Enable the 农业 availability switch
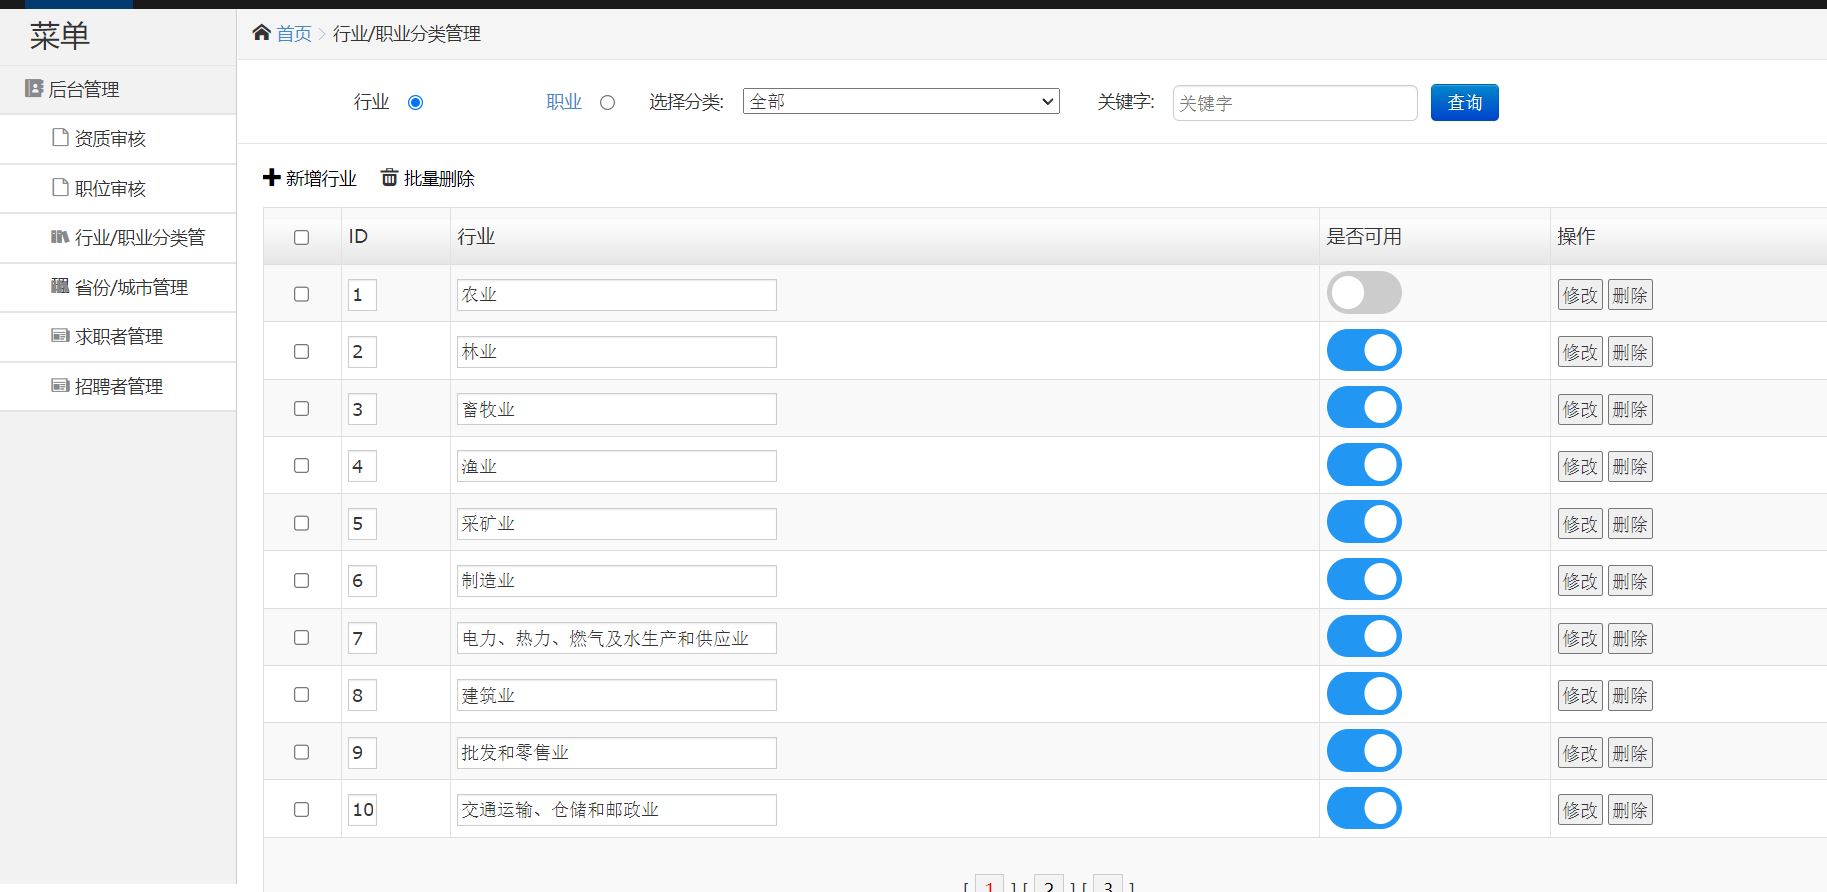Viewport: 1827px width, 892px height. [x=1364, y=293]
